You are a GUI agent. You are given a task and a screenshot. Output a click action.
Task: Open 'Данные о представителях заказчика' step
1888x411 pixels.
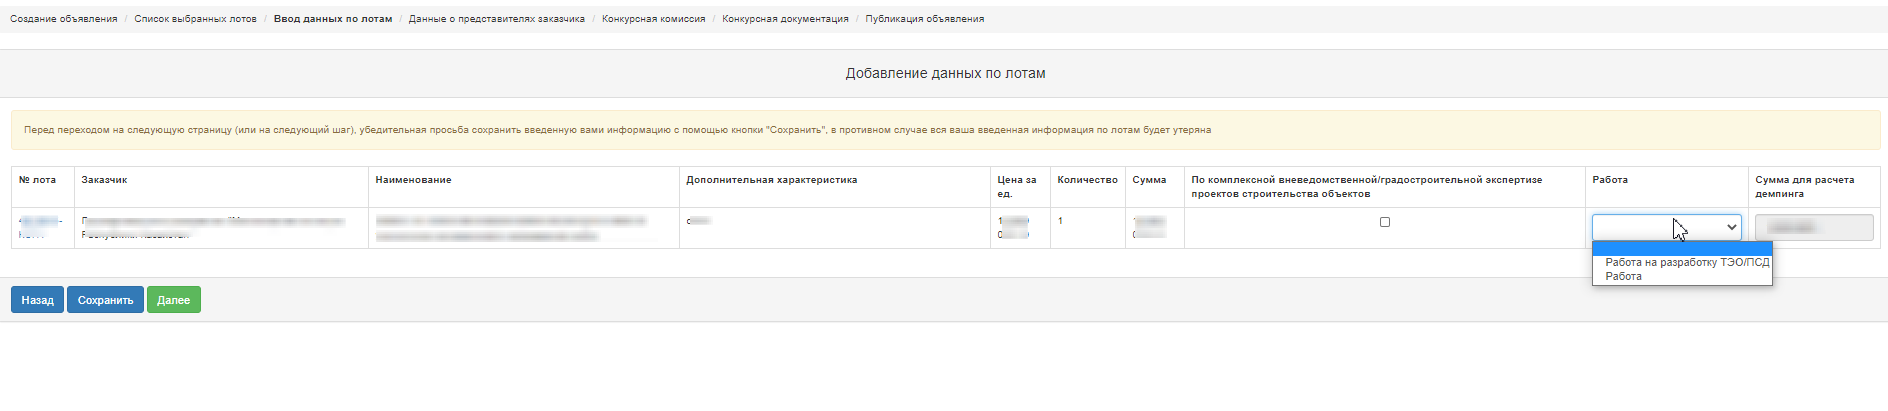[496, 19]
